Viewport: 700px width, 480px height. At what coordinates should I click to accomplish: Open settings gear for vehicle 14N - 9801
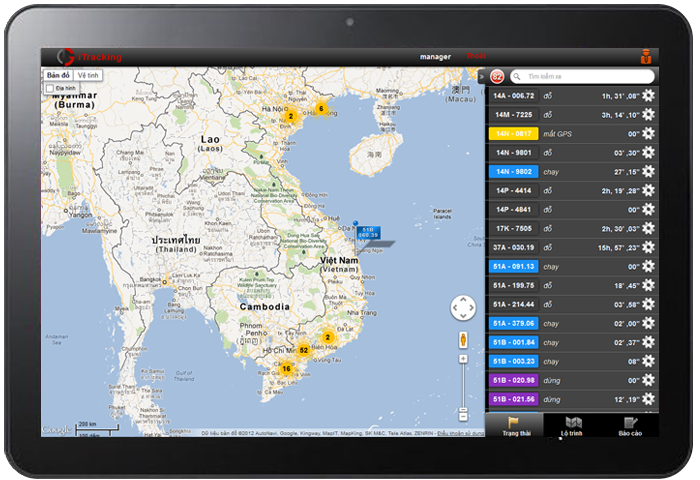648,153
